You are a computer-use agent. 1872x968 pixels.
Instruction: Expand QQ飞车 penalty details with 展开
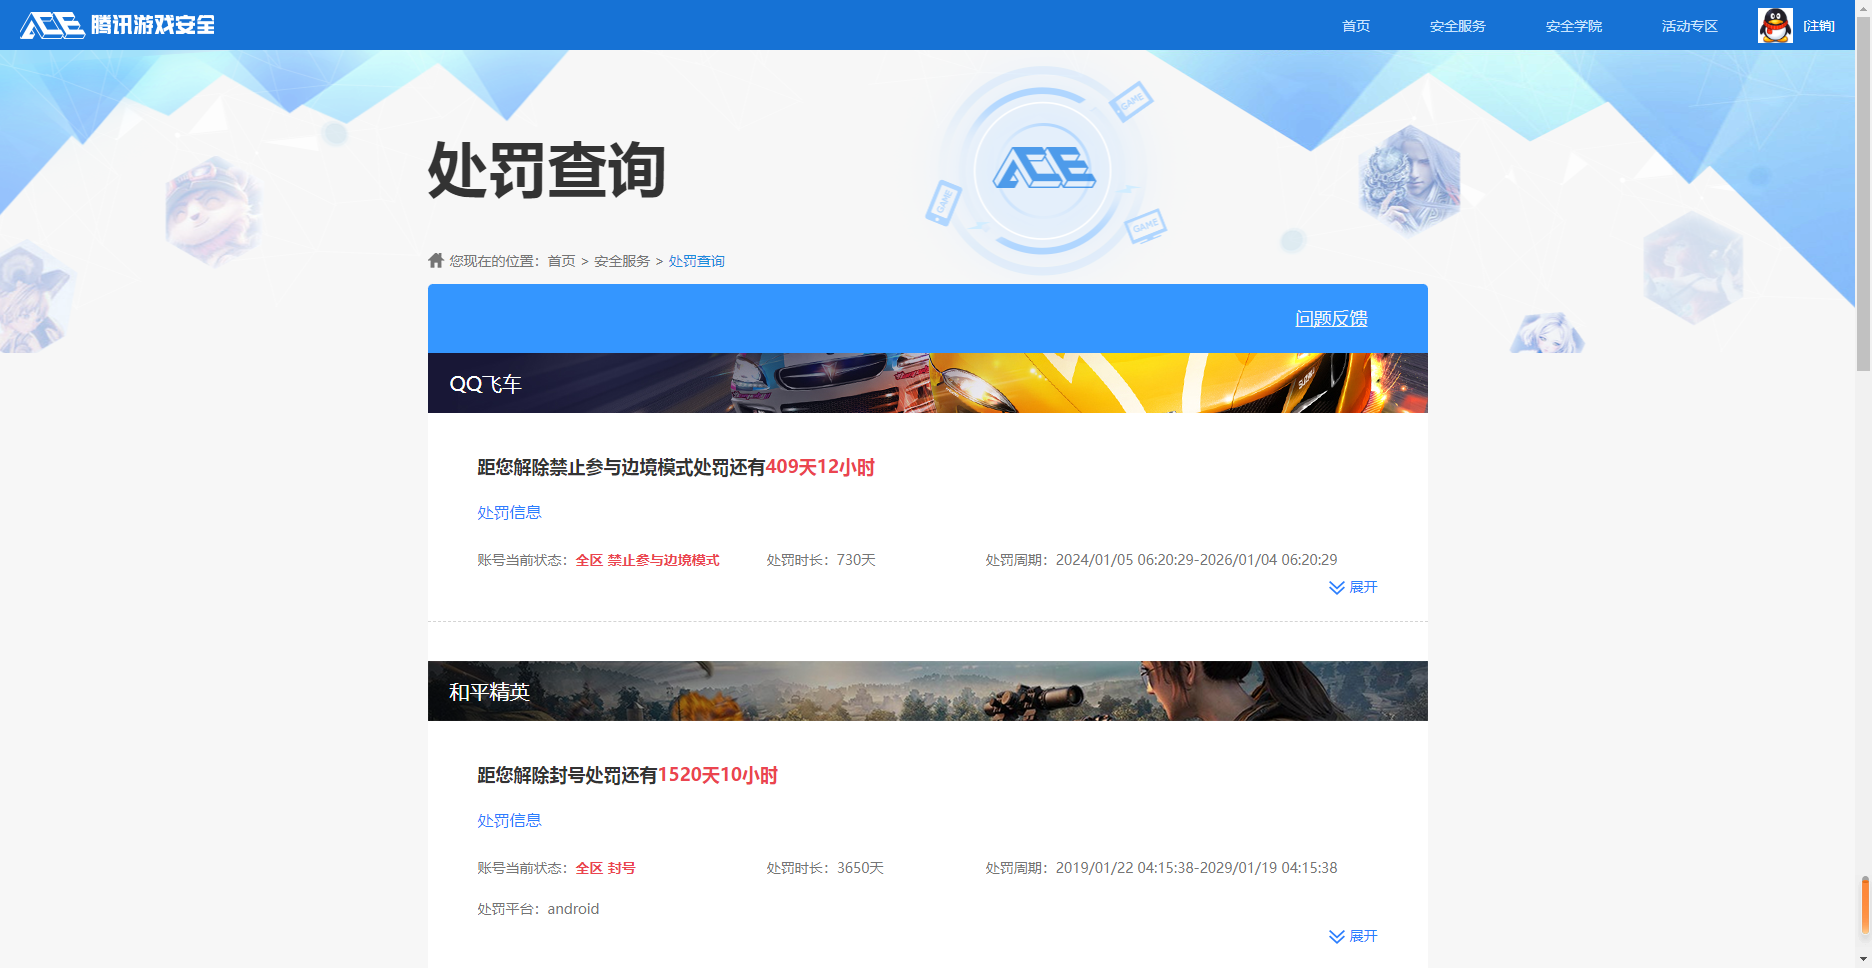click(x=1353, y=587)
